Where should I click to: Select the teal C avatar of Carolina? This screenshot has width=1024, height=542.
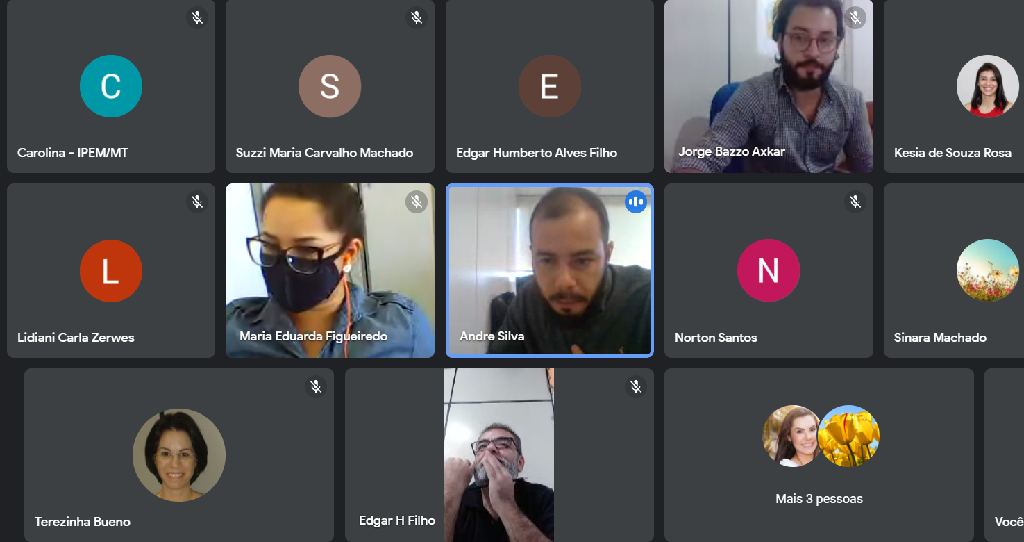tap(111, 86)
